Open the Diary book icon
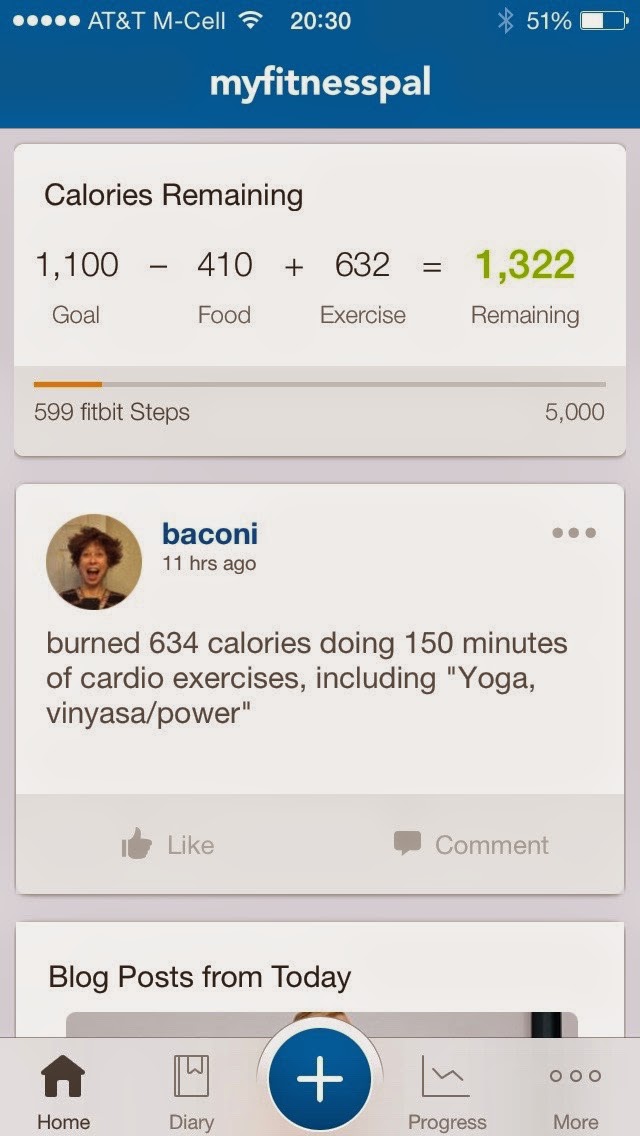640x1136 pixels. point(191,1076)
